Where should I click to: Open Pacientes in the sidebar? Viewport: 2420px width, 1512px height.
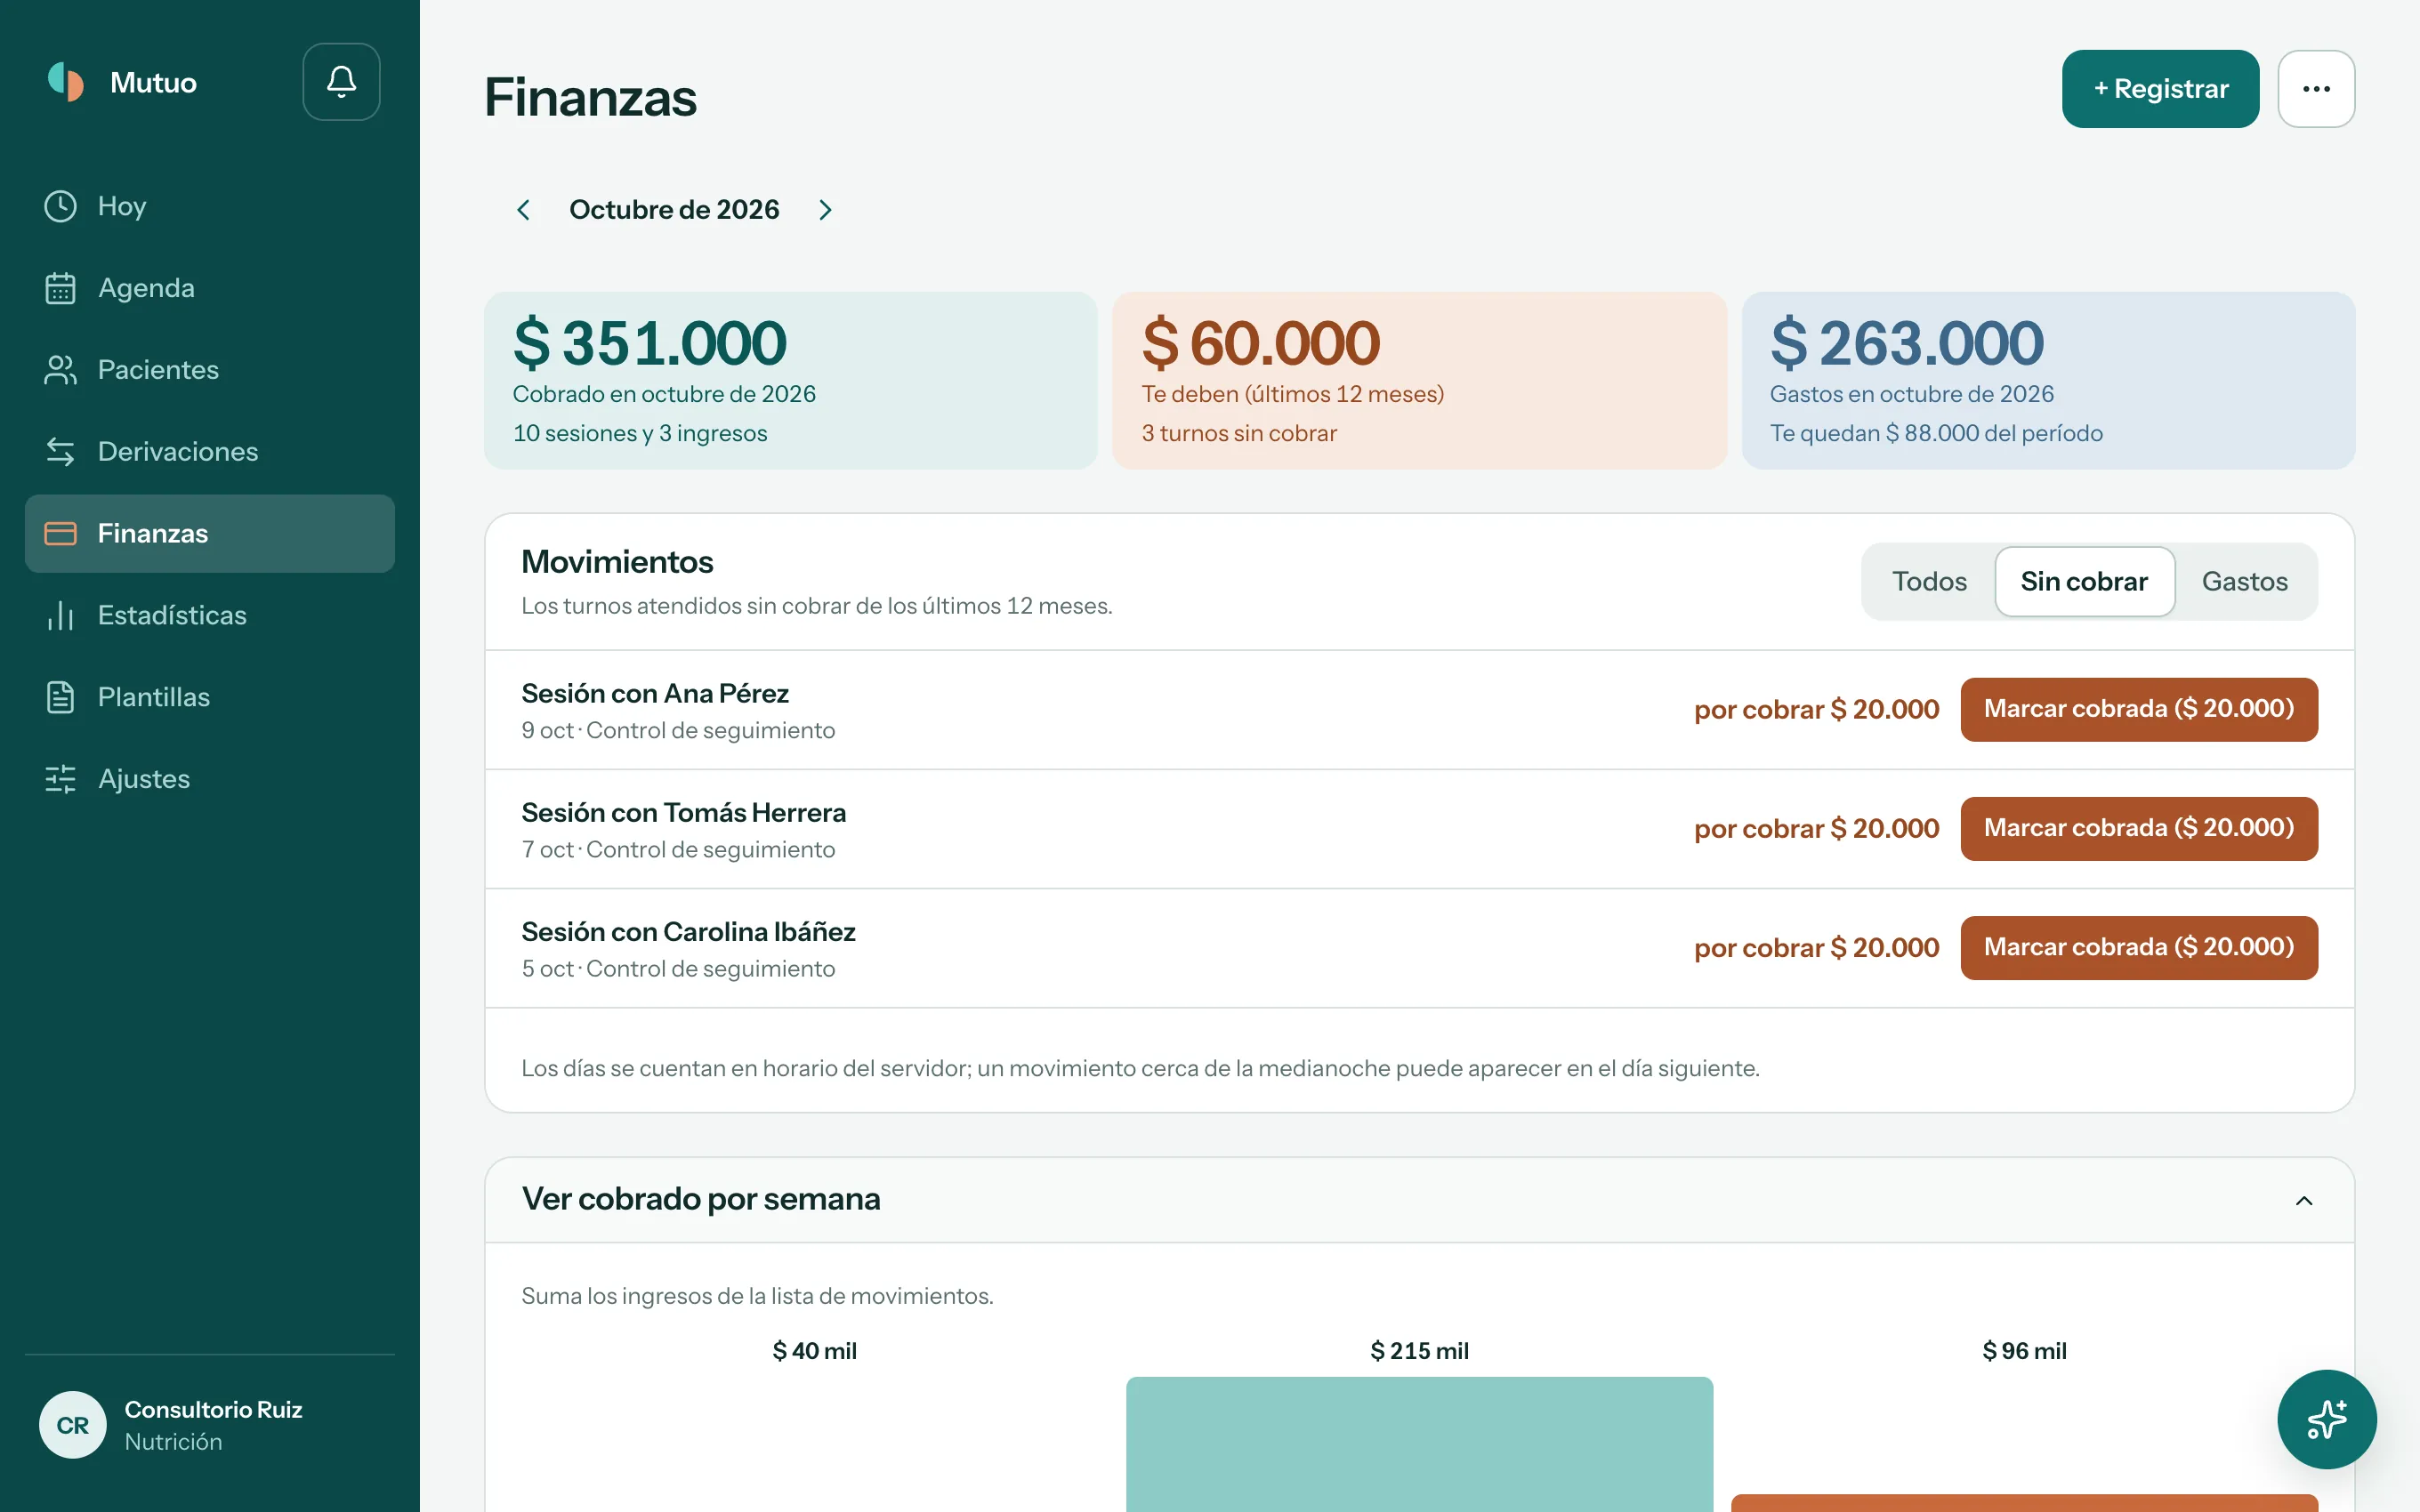(210, 370)
